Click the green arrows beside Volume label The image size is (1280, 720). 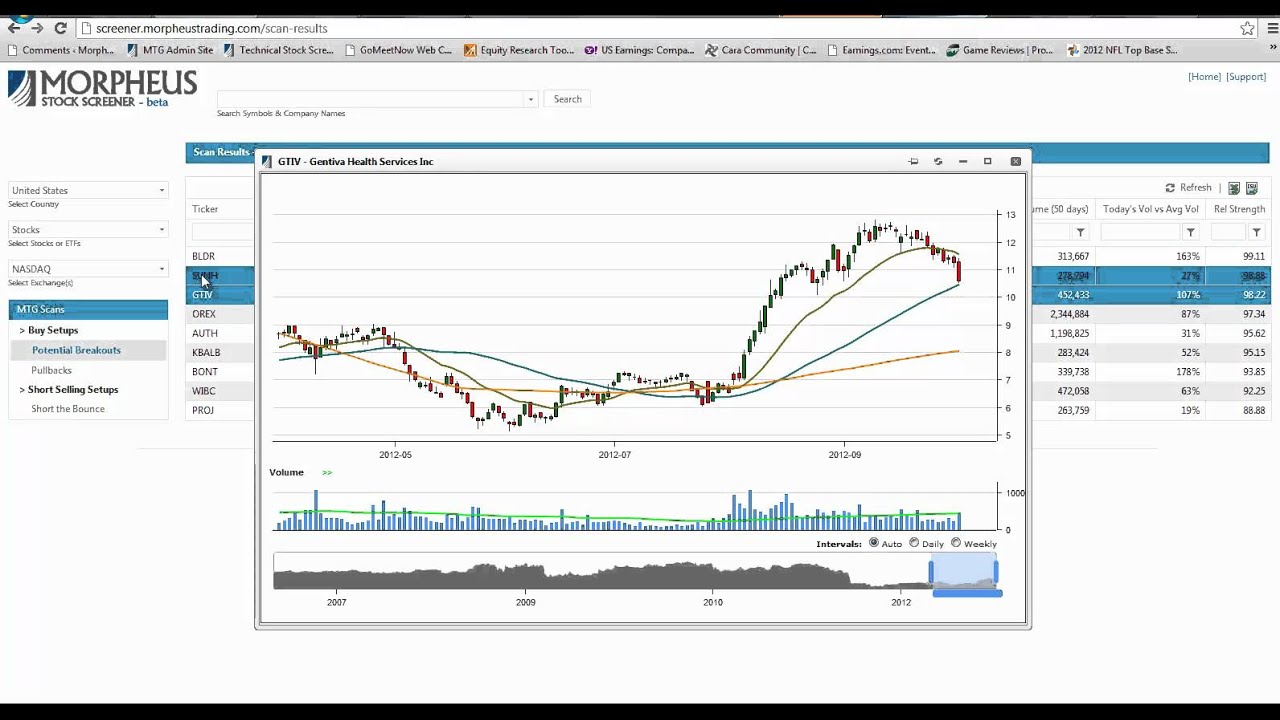click(327, 473)
